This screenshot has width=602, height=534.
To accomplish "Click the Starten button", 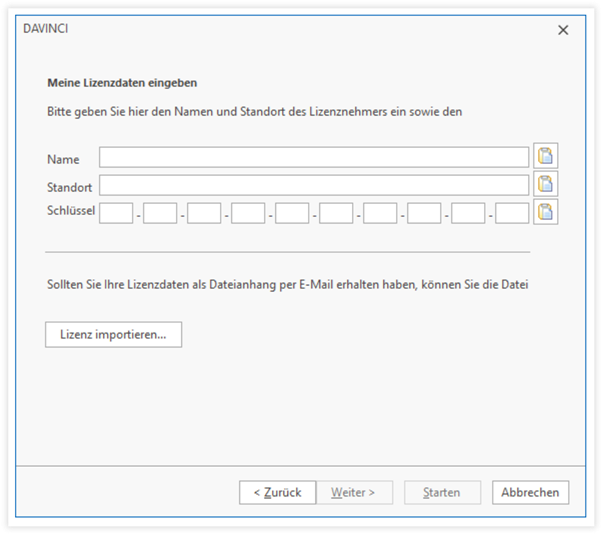I will [442, 493].
